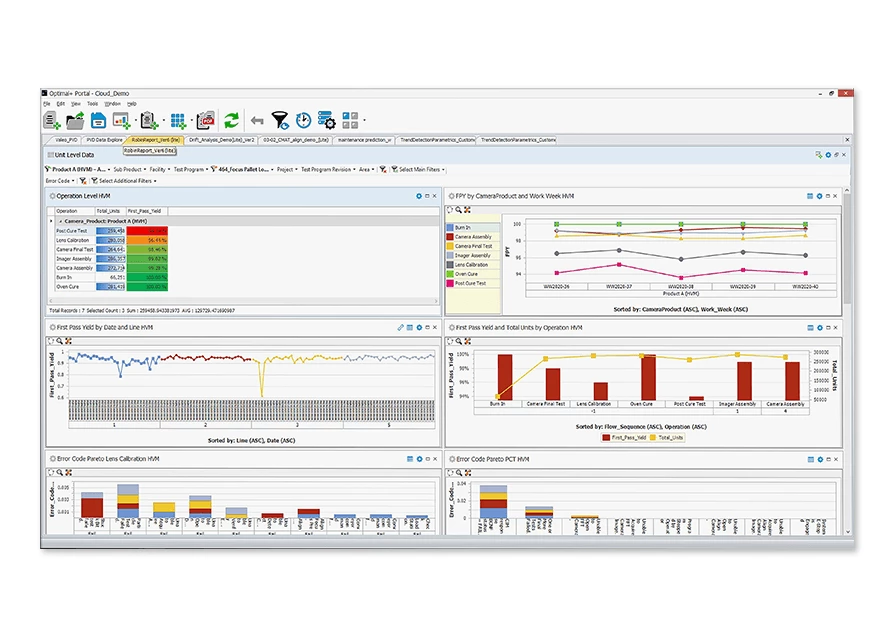The width and height of the screenshot is (895, 636).
Task: Click table view icon in FPY by CameraProduct panel
Action: (x=809, y=196)
